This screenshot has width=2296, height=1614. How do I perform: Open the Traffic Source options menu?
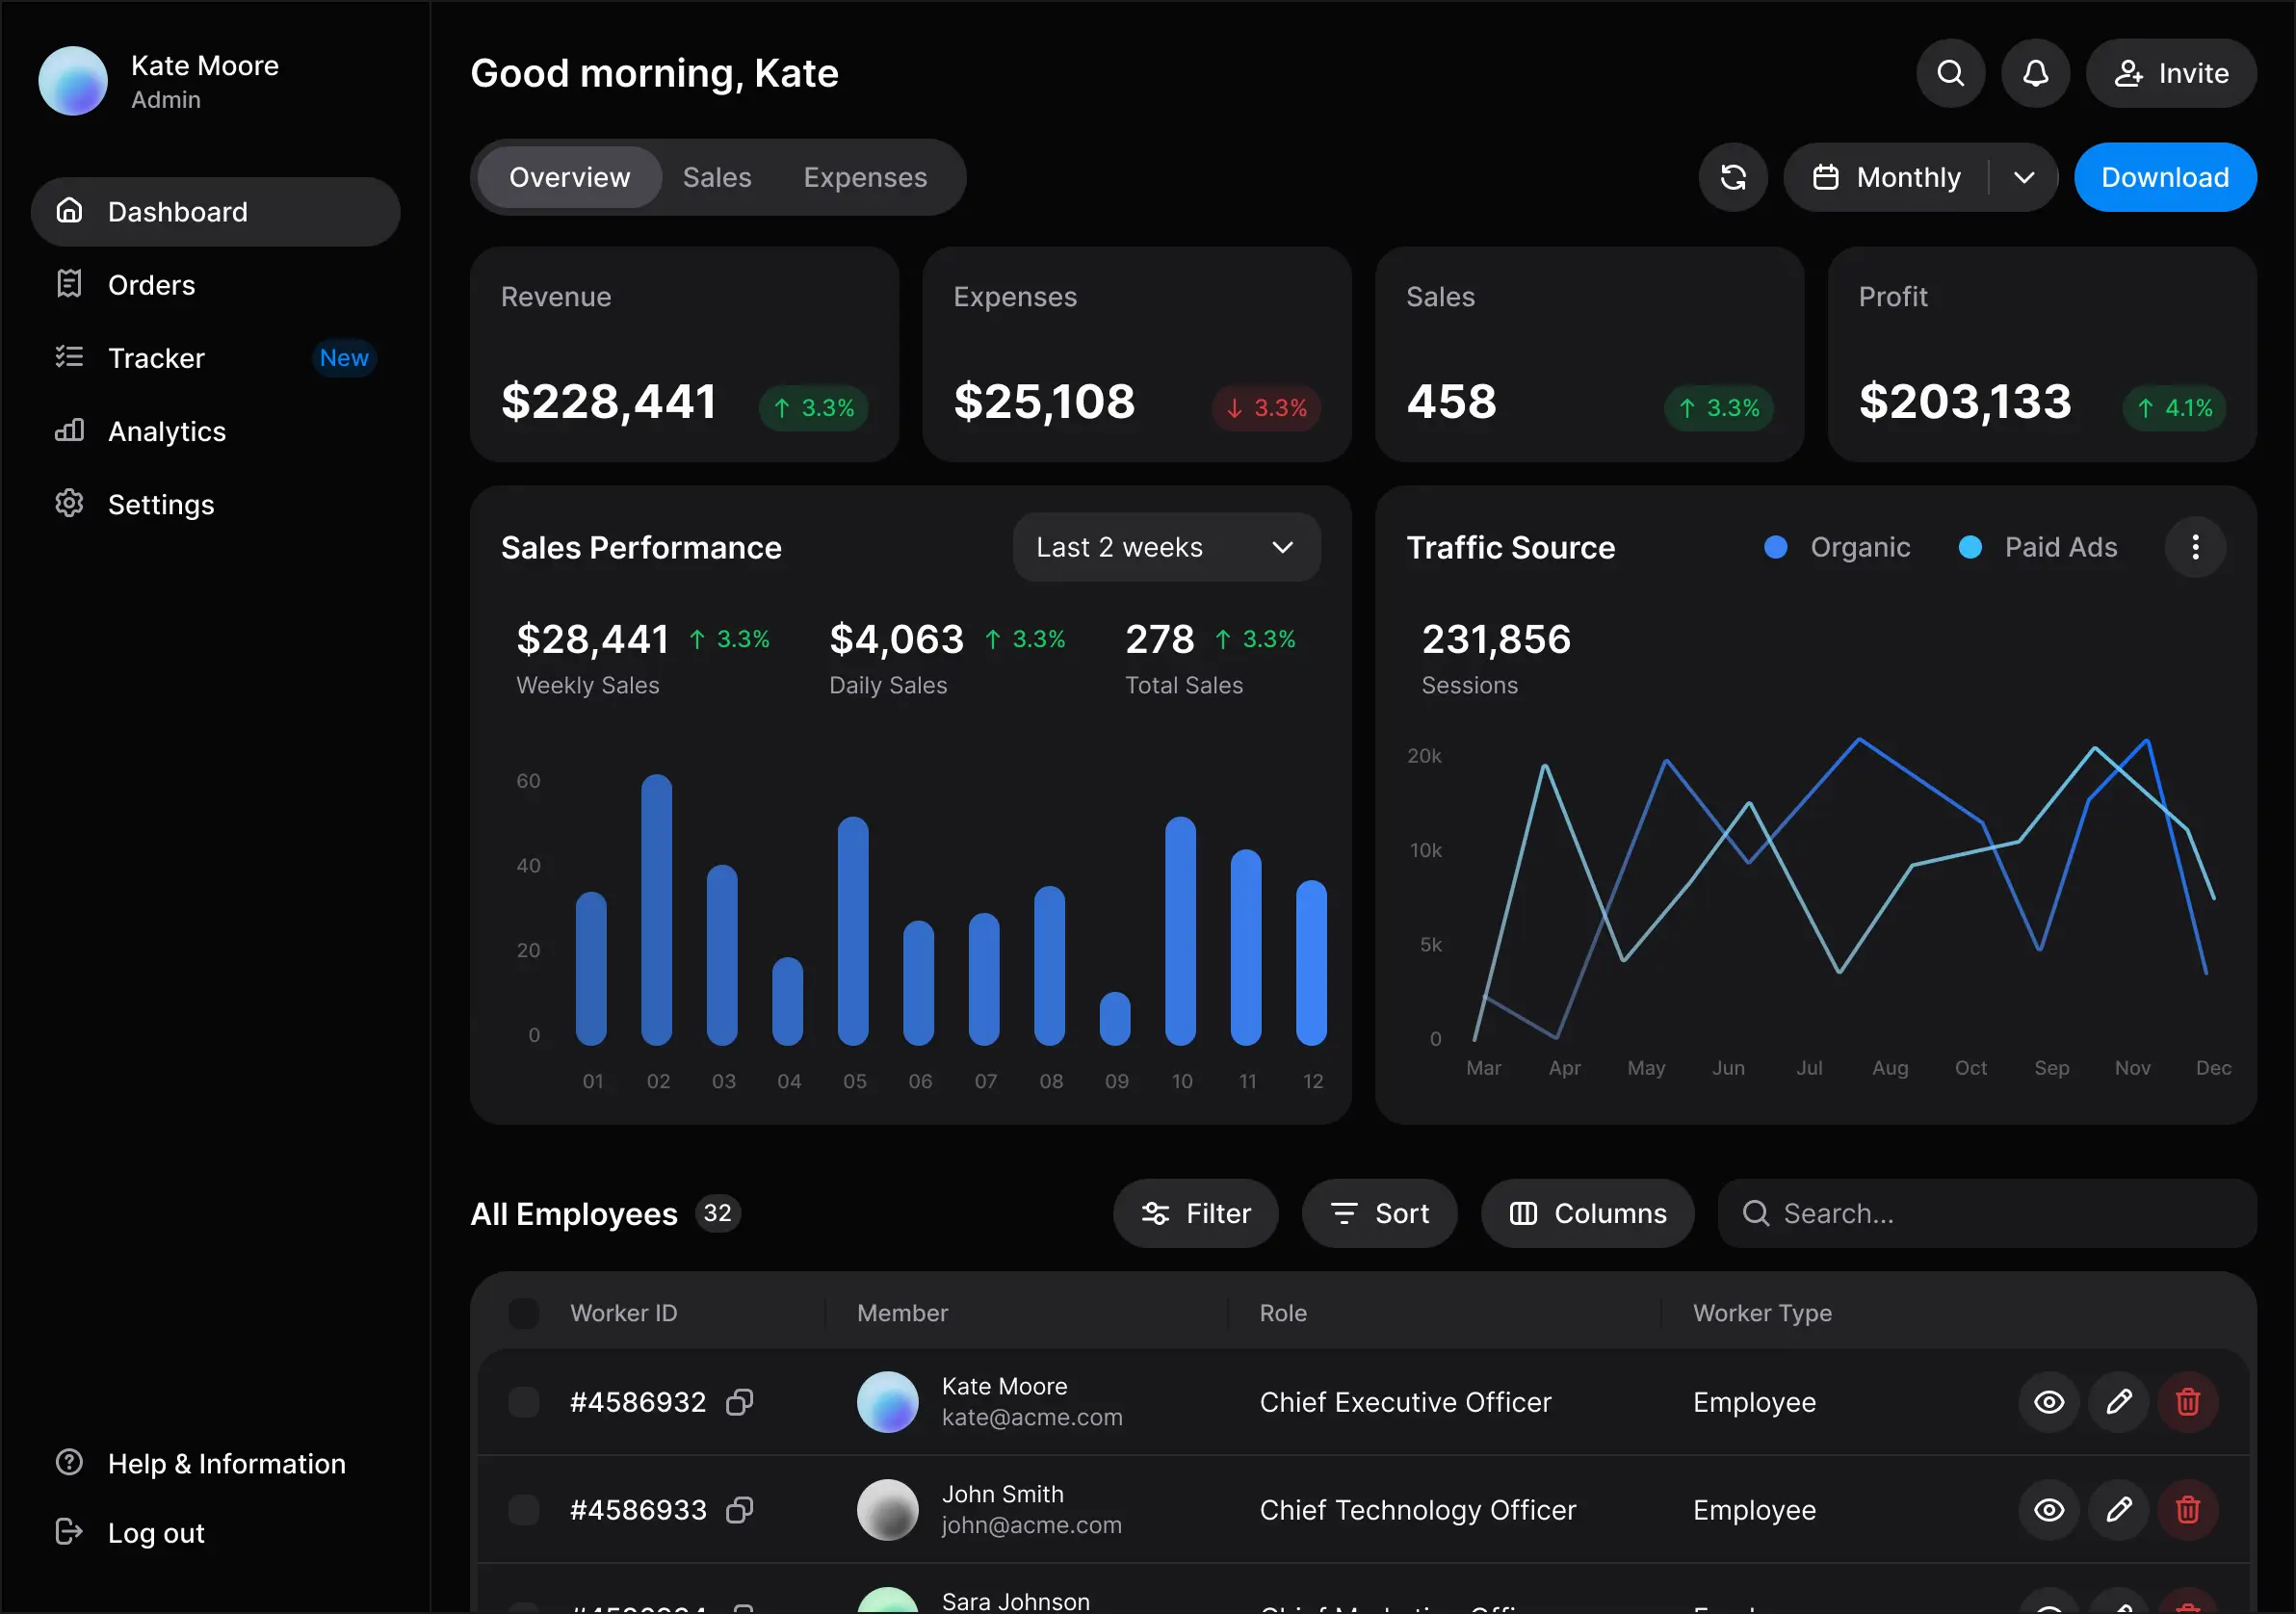(2195, 547)
